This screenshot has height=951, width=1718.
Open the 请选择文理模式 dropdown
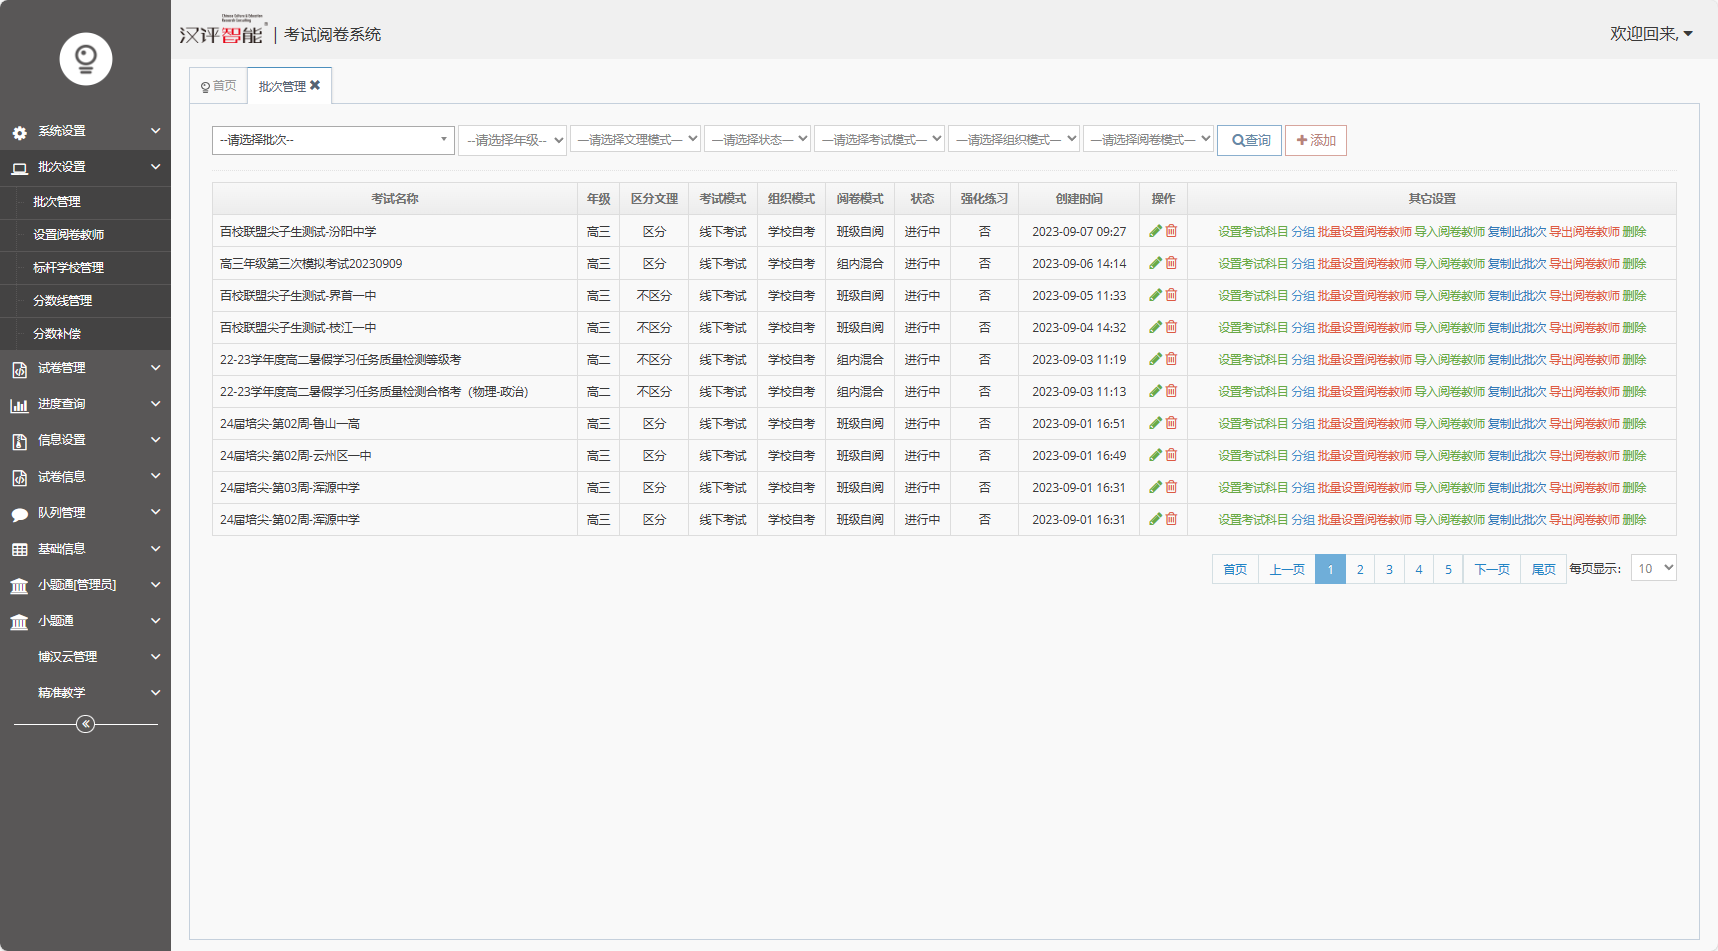point(635,140)
